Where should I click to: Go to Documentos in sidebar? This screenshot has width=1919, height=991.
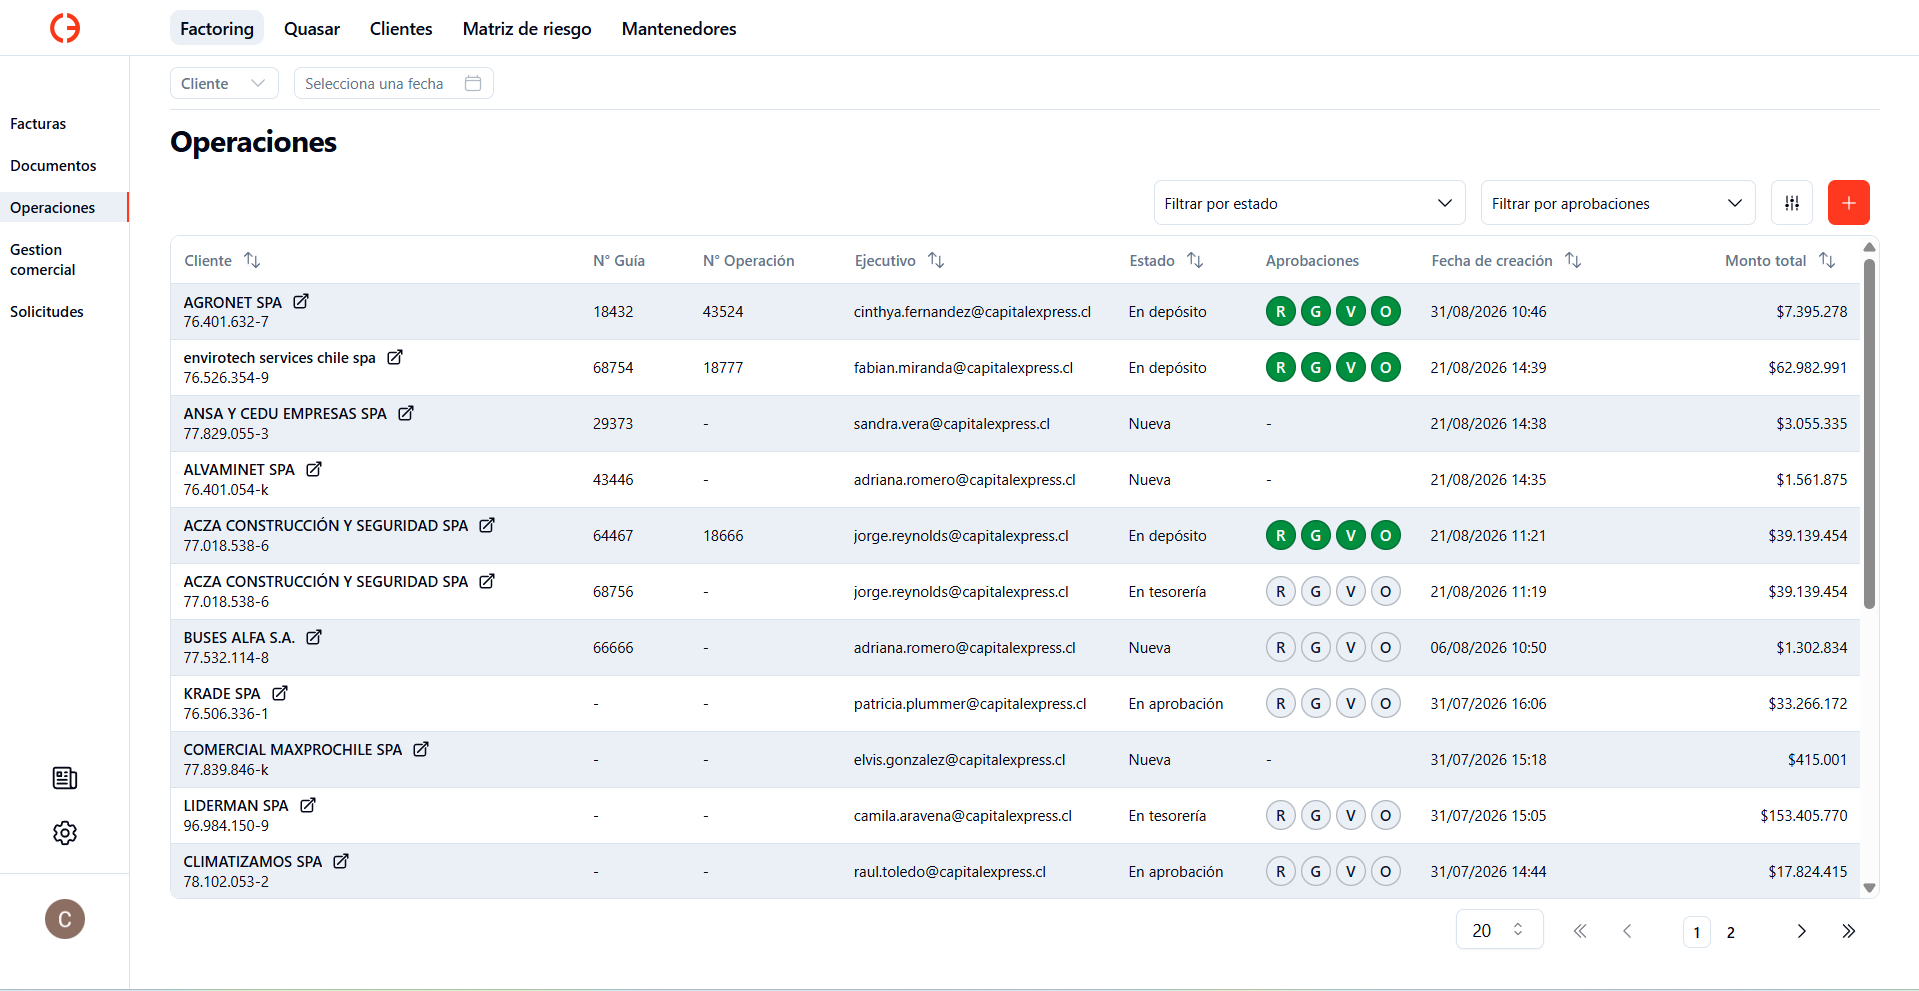point(53,166)
